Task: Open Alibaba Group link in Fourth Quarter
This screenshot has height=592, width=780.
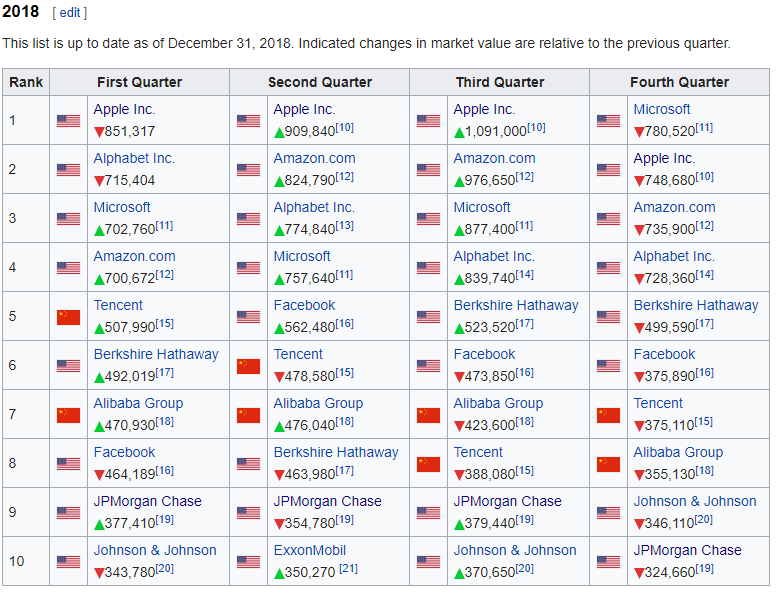Action: (x=678, y=453)
